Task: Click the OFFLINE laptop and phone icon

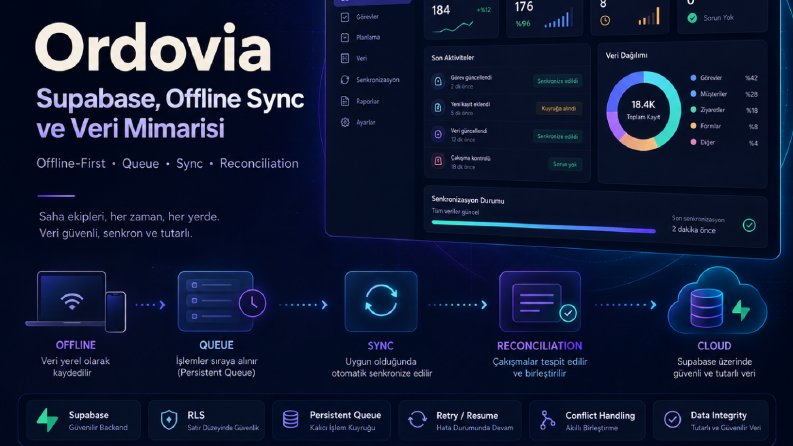Action: pyautogui.click(x=76, y=301)
